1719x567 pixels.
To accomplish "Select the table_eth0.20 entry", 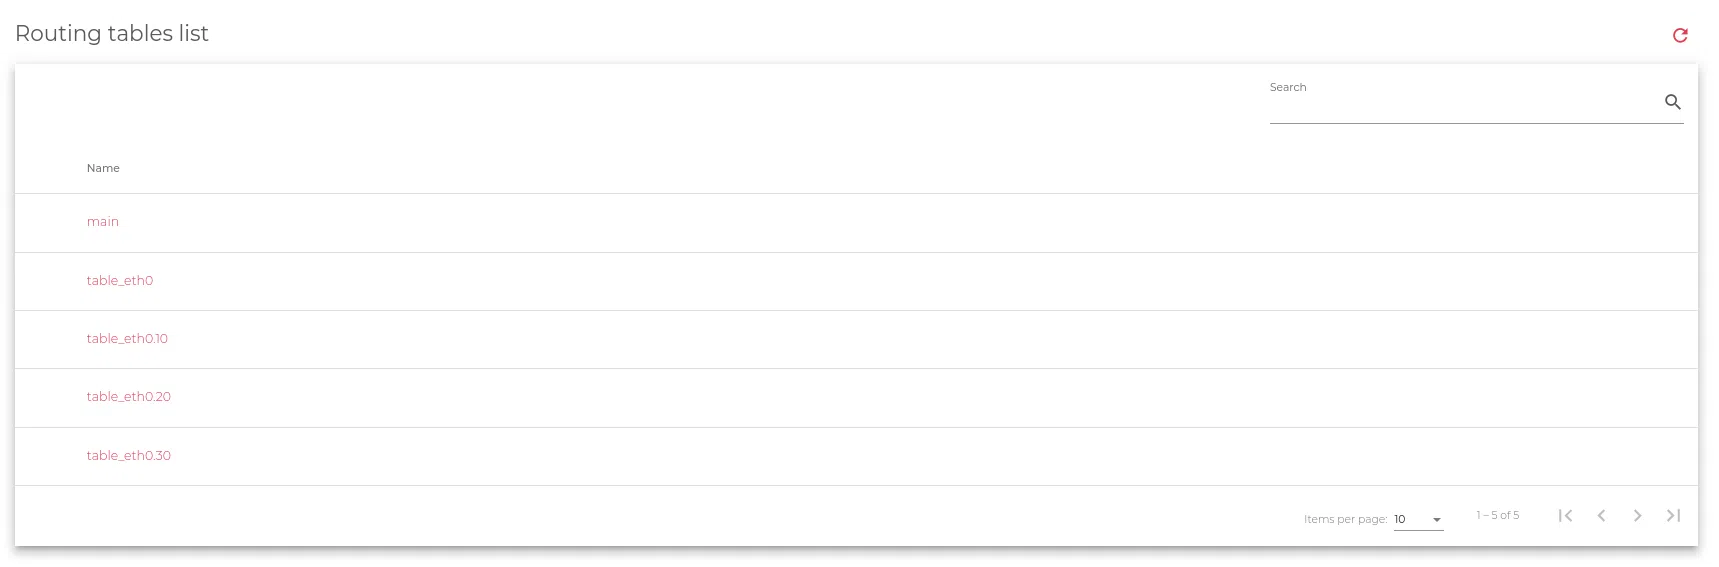I will pyautogui.click(x=128, y=397).
